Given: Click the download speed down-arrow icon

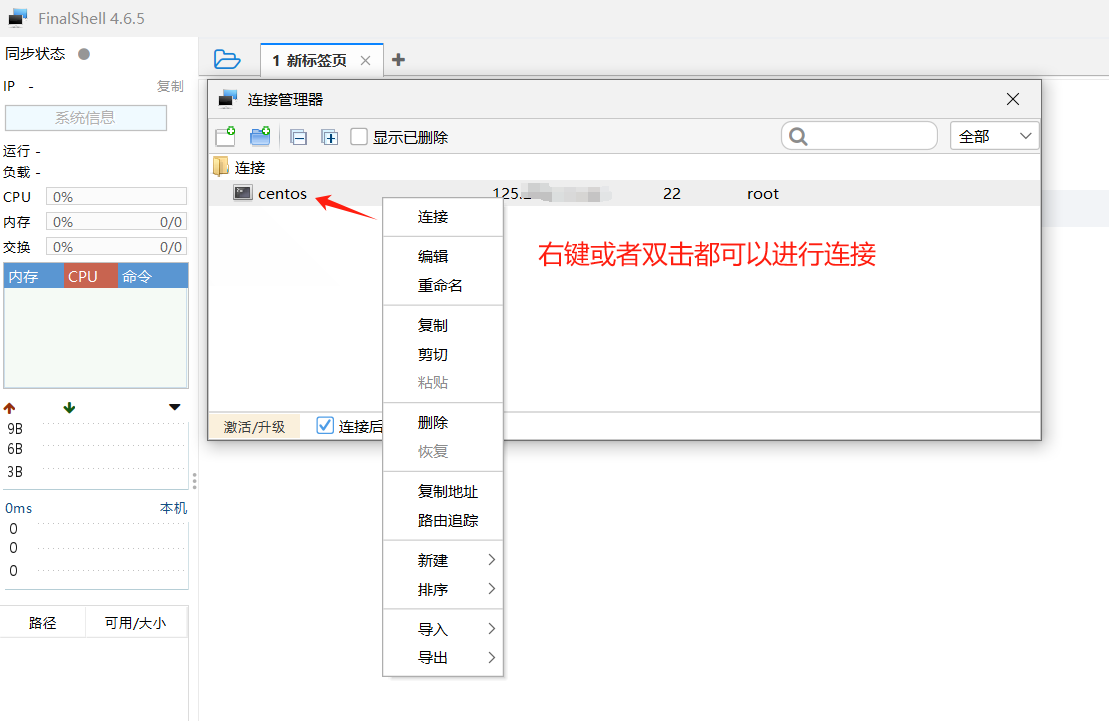Looking at the screenshot, I should tap(69, 408).
